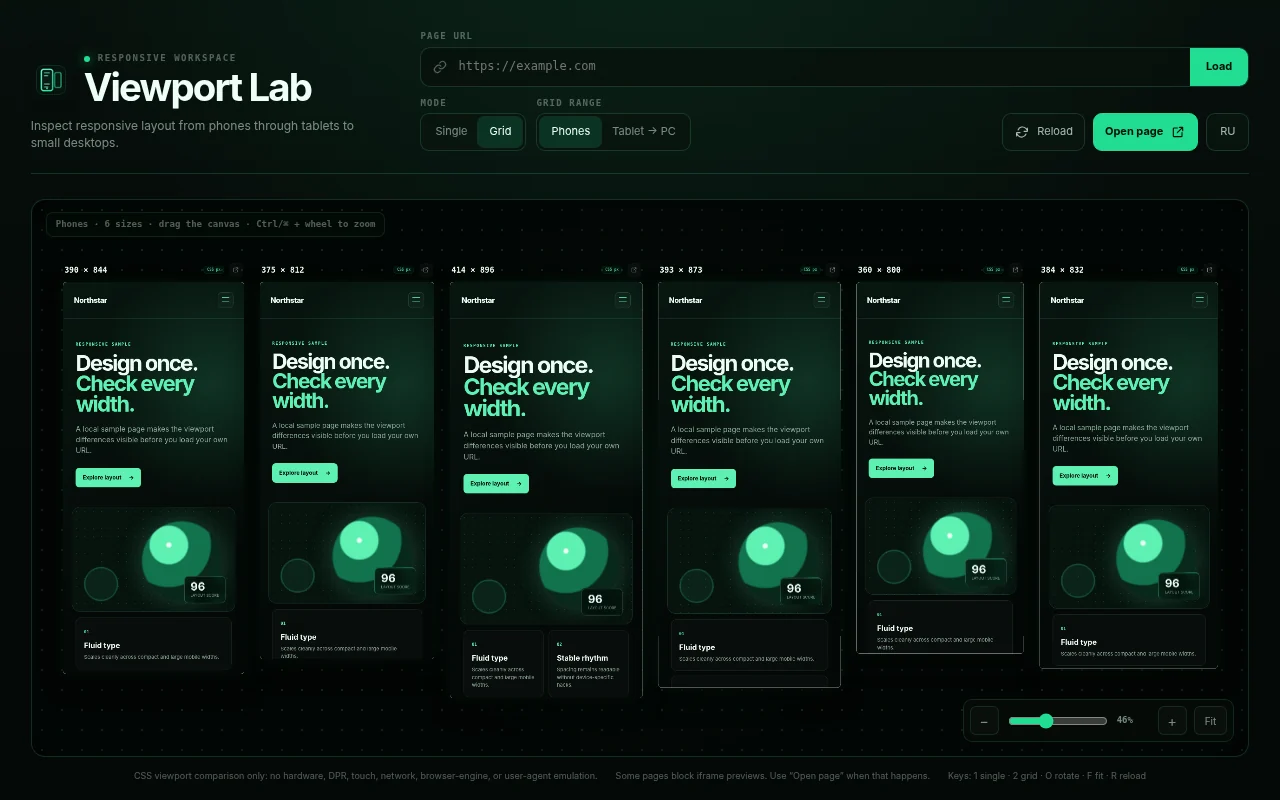Switch language with the RU button
The image size is (1280, 800).
pos(1227,132)
